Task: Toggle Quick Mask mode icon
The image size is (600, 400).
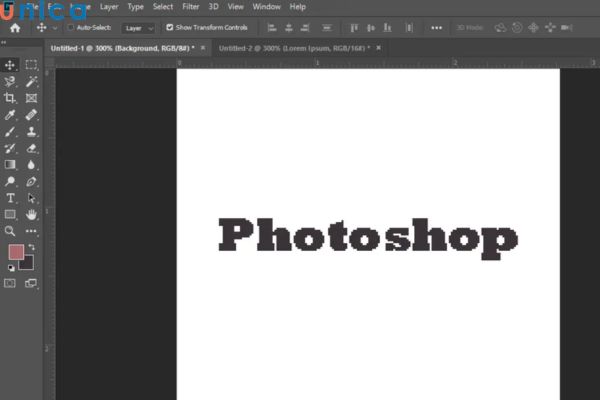Action: [x=10, y=283]
